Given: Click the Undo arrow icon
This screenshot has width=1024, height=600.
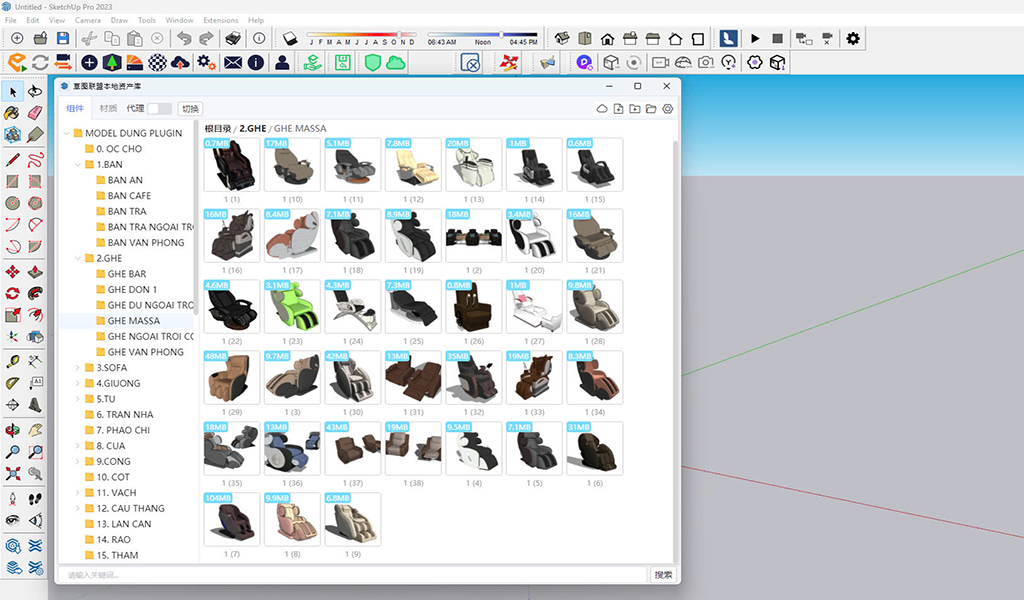Looking at the screenshot, I should (x=183, y=38).
